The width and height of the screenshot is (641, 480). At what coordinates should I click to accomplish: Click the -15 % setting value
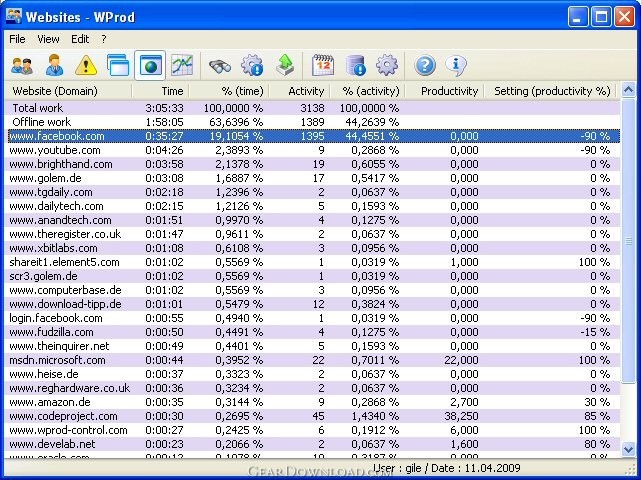coord(595,332)
